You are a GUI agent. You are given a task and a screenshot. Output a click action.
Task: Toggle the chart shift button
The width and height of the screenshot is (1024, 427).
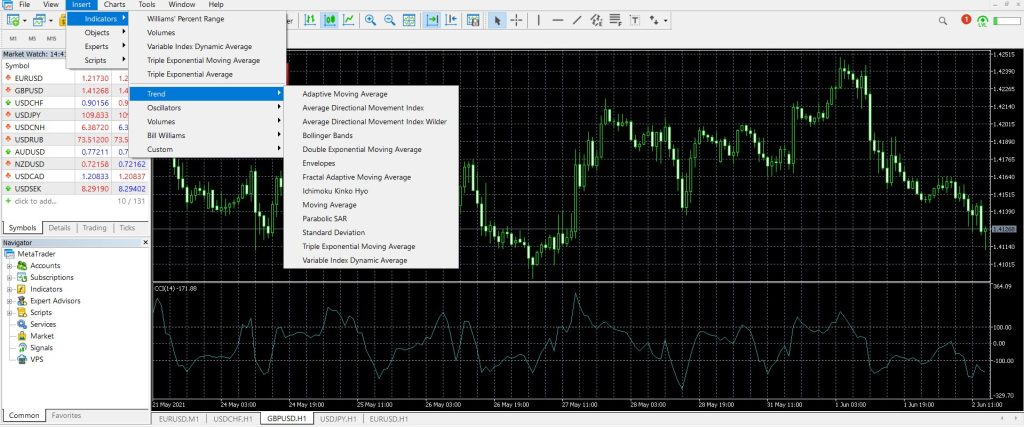tap(451, 20)
